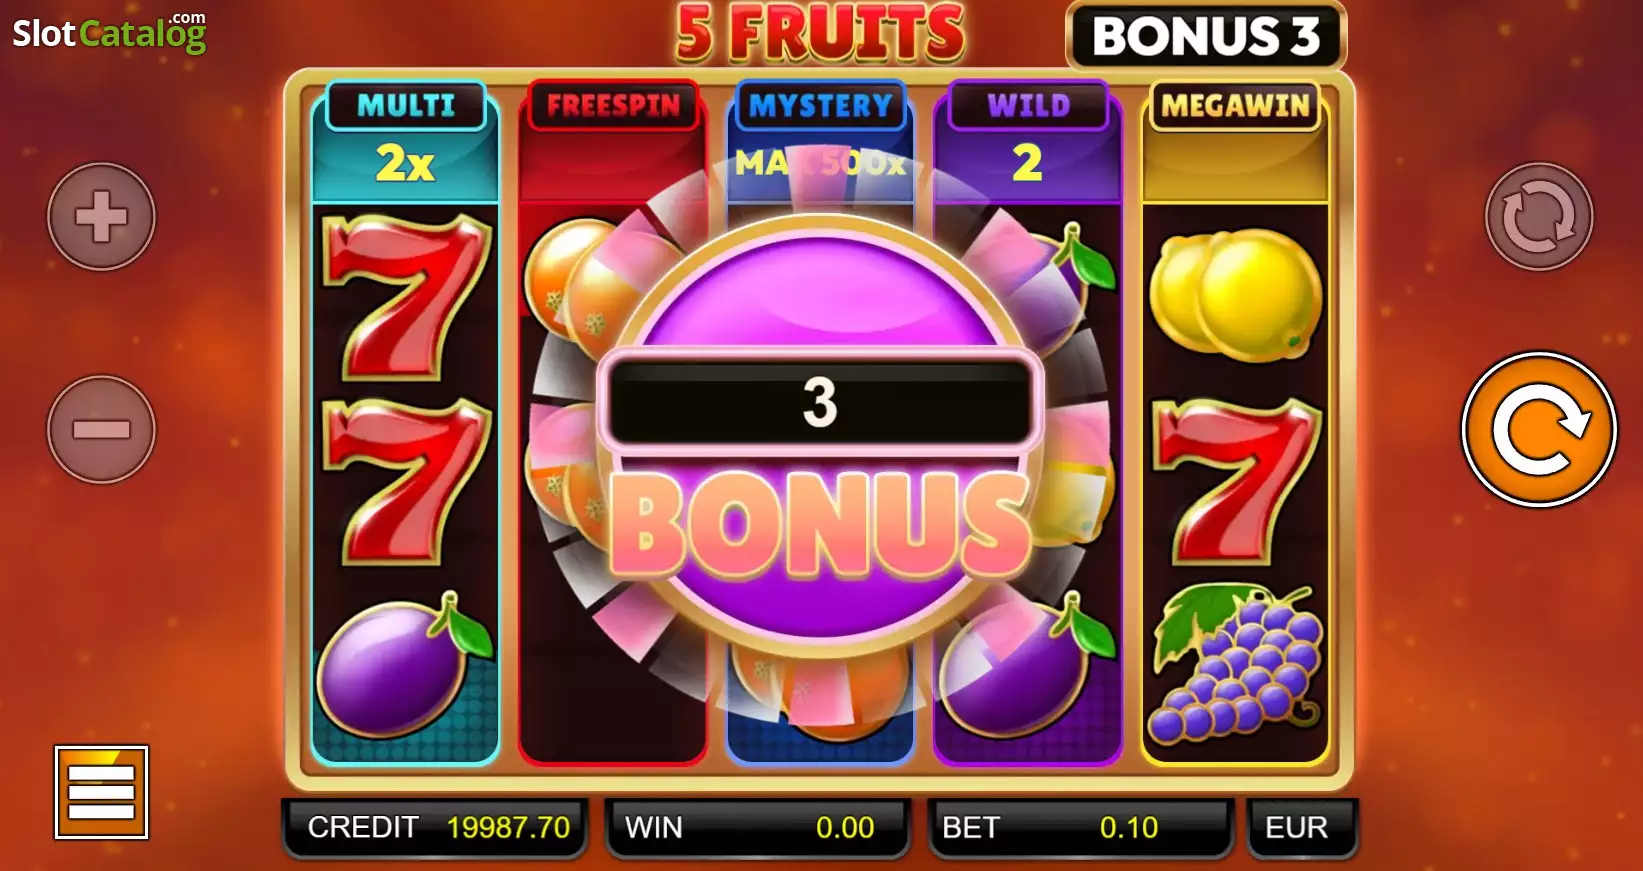Select the WILD reel header

pos(1028,106)
